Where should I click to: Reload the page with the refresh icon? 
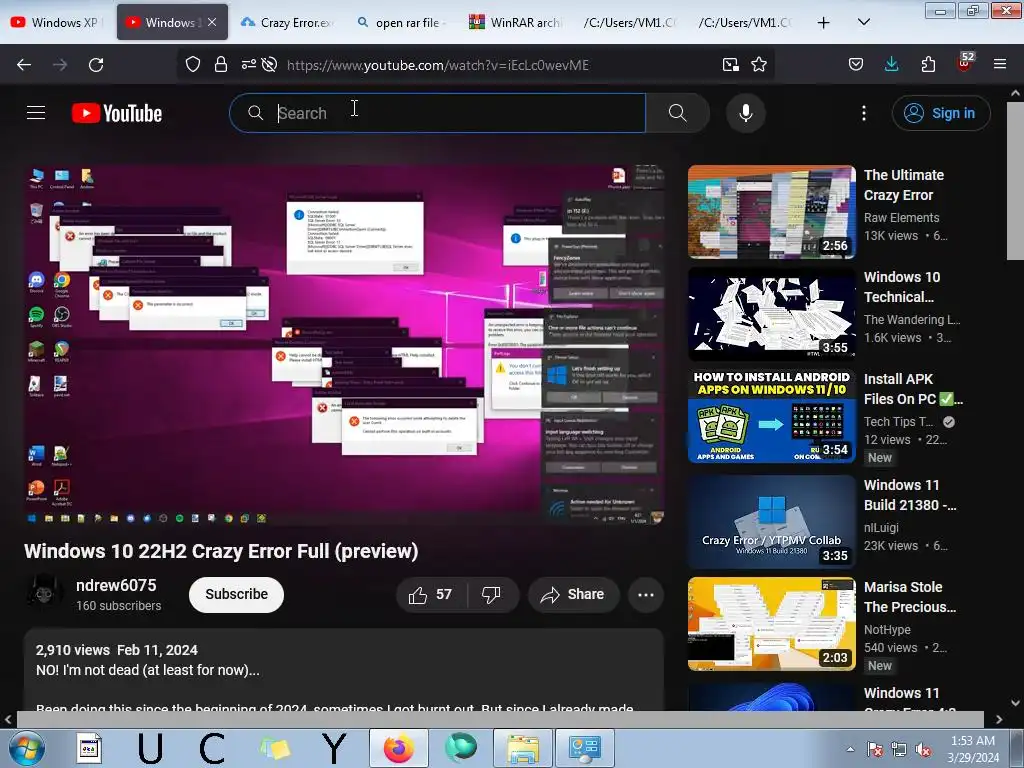96,65
